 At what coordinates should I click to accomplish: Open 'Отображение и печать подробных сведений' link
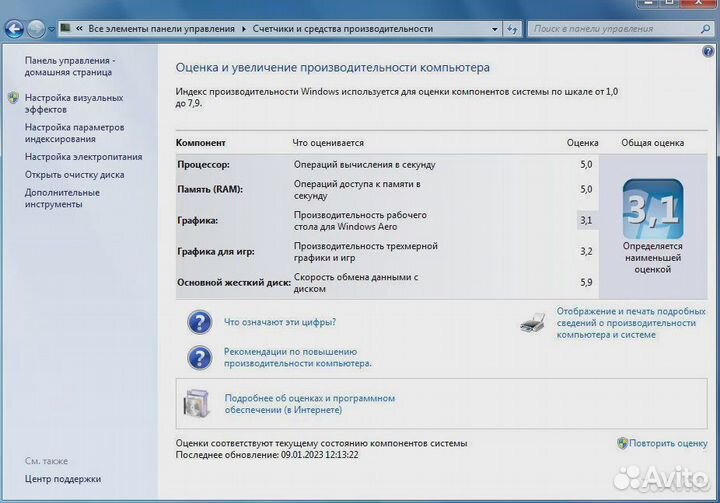(631, 323)
